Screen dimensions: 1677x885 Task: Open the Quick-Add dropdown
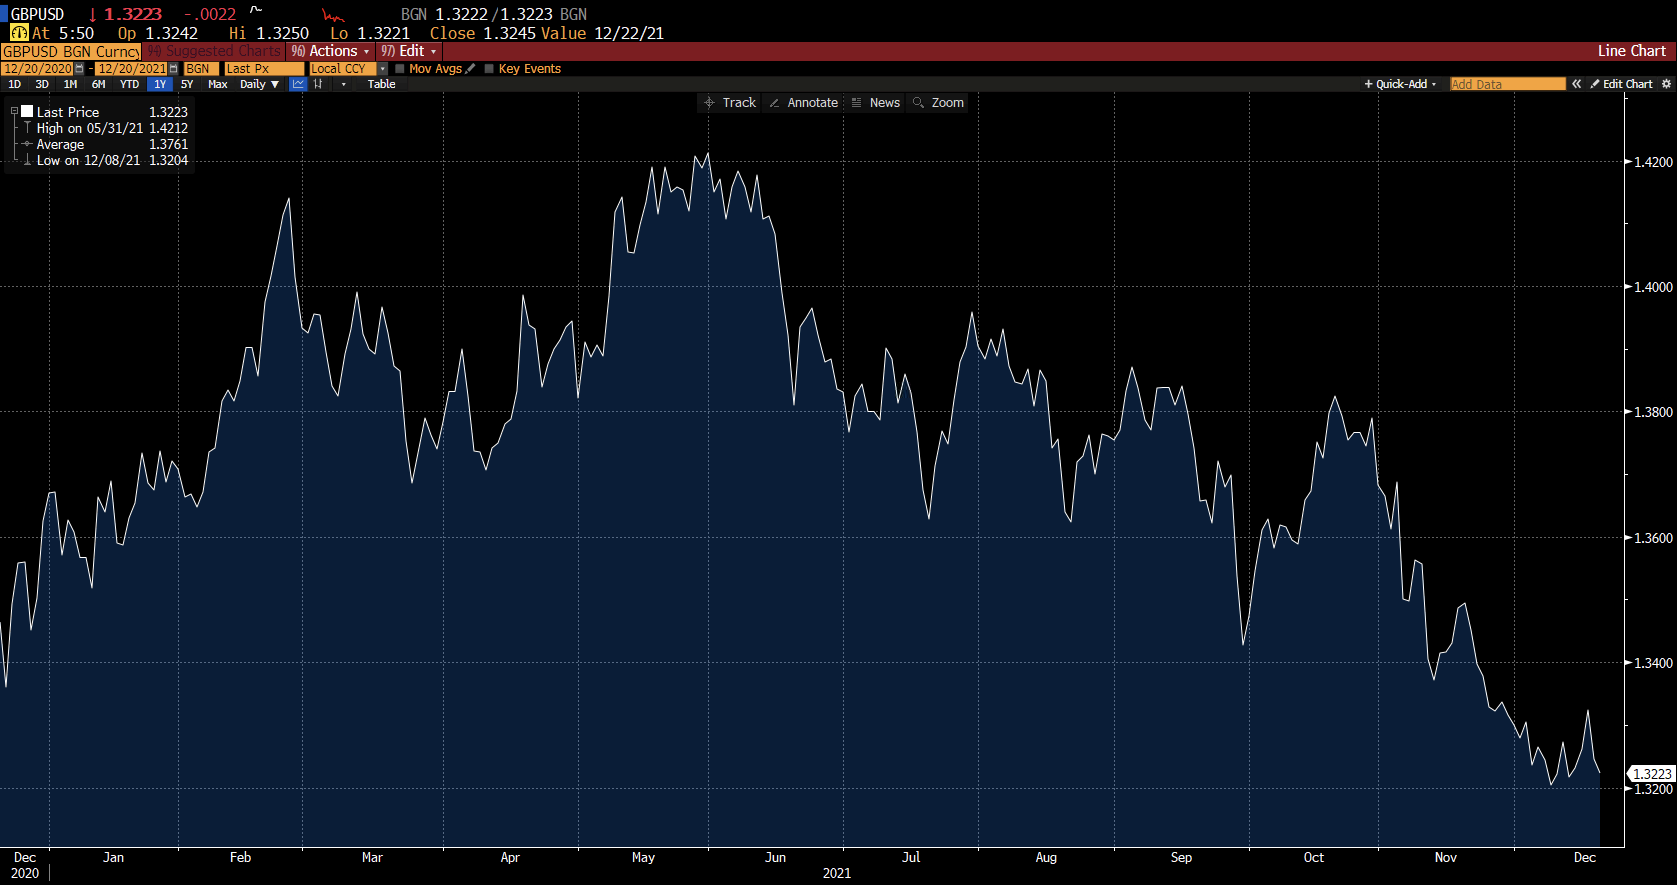(1401, 84)
